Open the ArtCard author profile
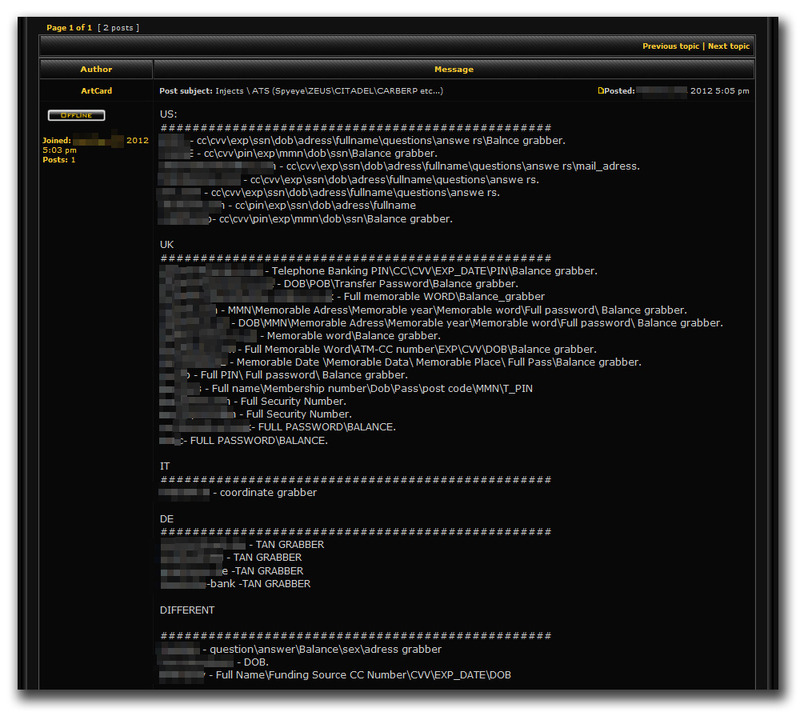 96,91
